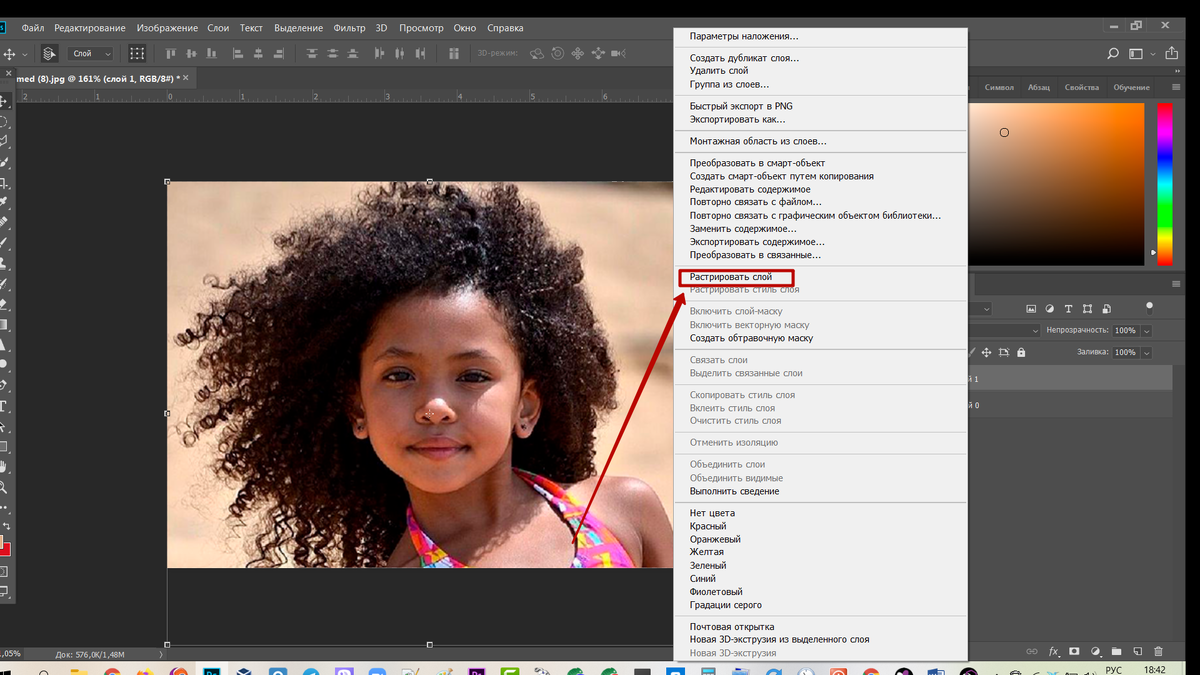Choose Красный color label

[708, 526]
